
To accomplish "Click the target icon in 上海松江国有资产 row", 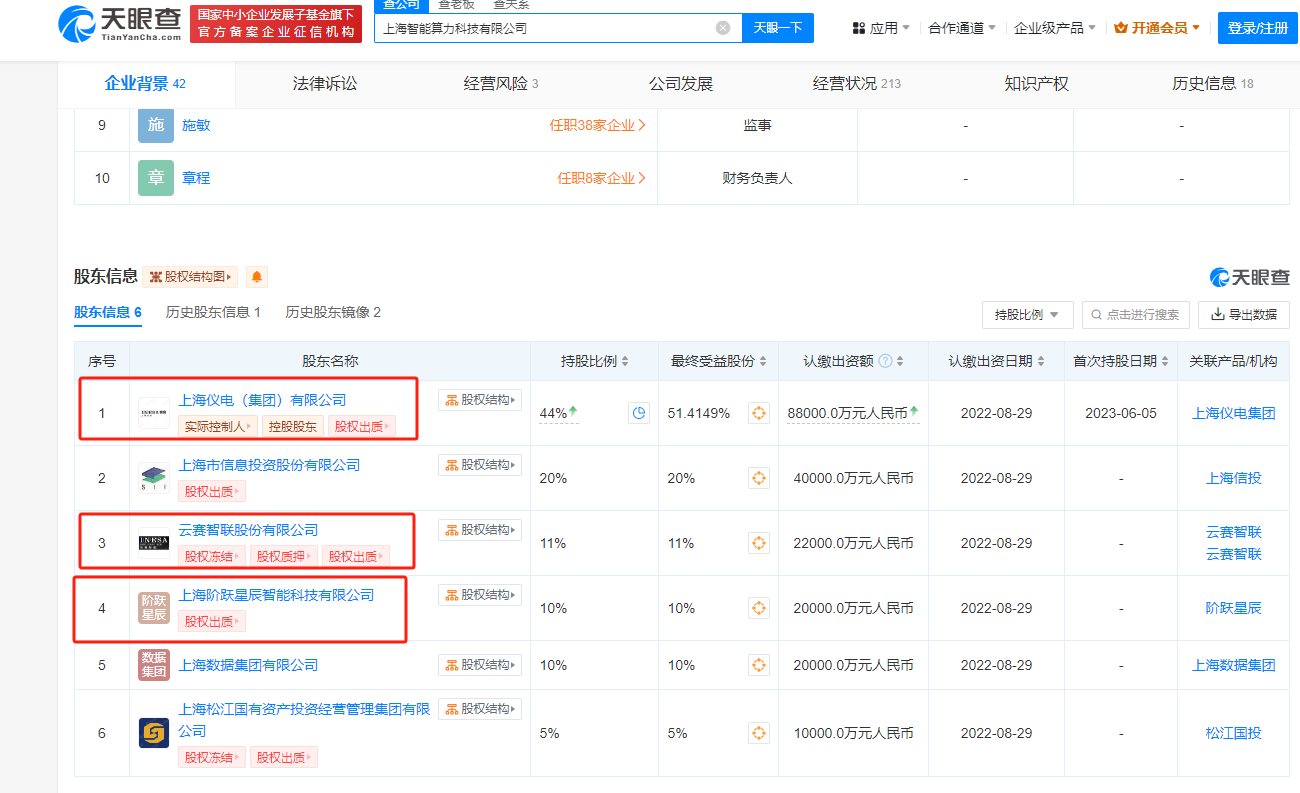I will pos(759,733).
